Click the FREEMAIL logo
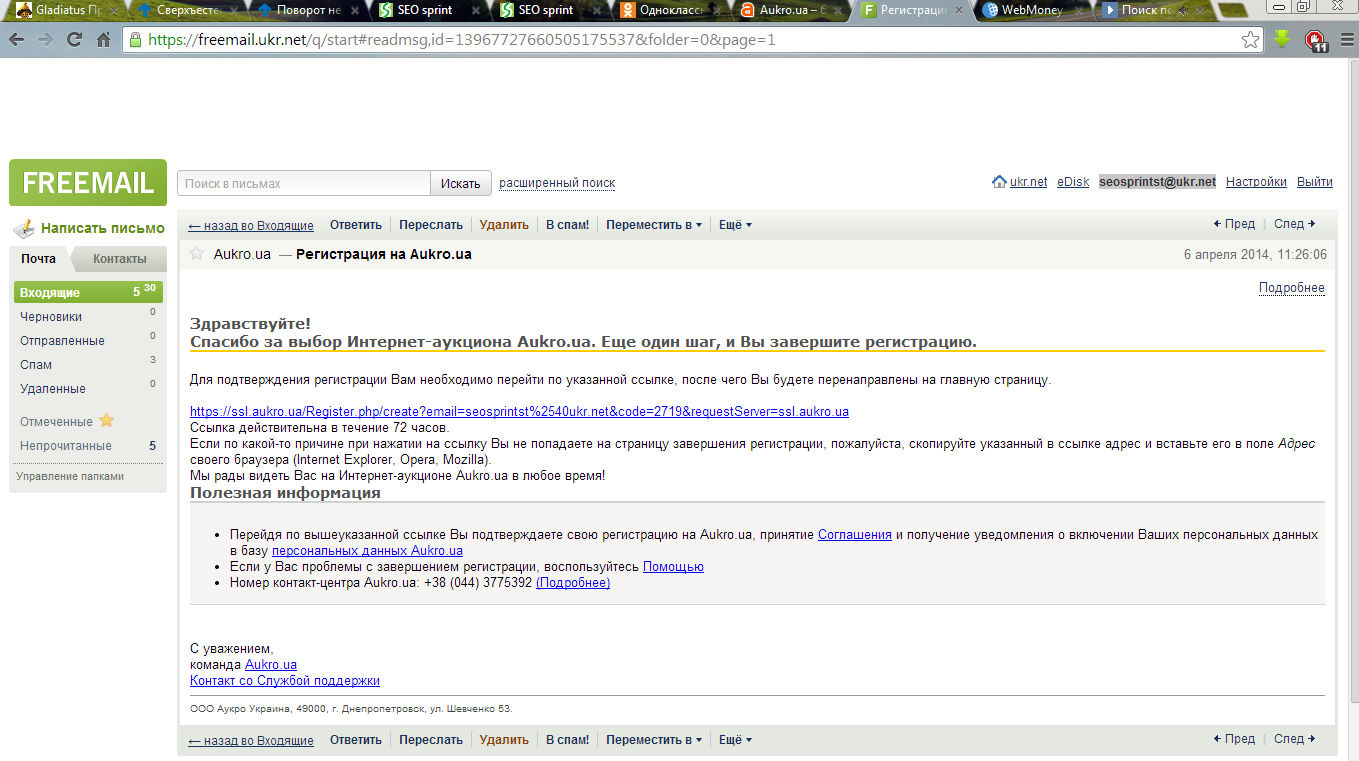 click(x=88, y=182)
